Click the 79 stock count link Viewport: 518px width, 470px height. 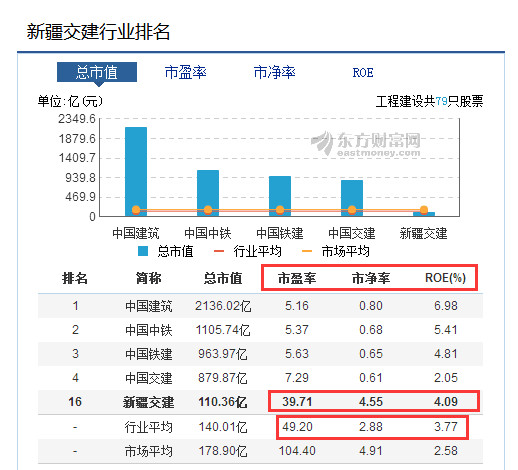coord(441,101)
